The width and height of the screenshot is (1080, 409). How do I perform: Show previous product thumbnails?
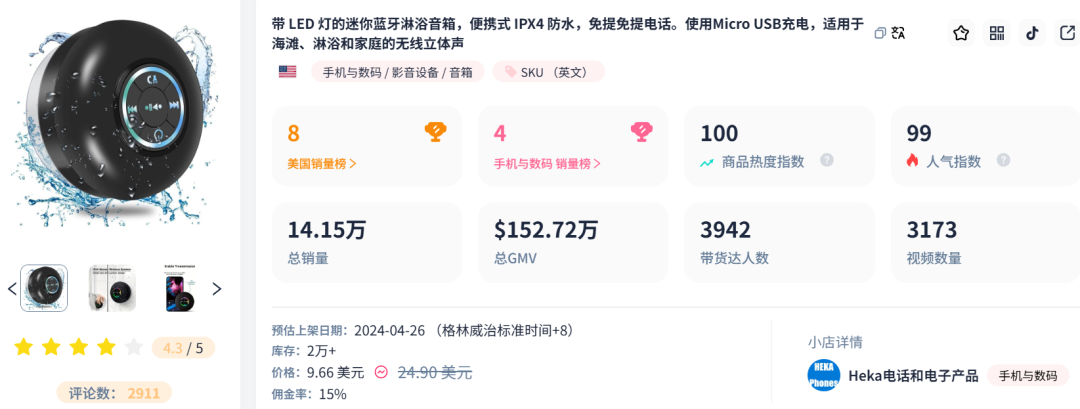pyautogui.click(x=12, y=289)
